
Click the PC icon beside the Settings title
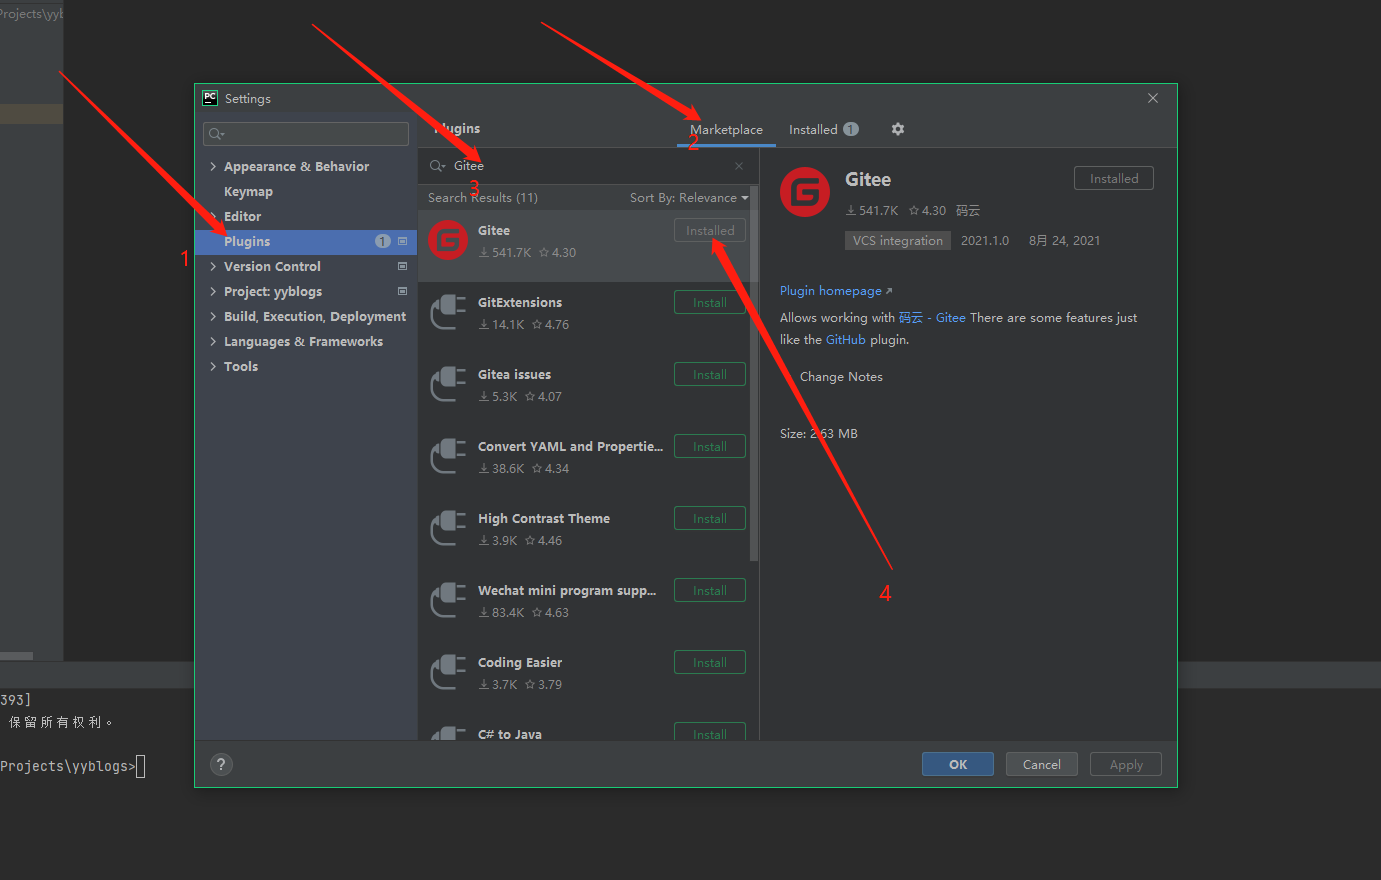click(x=209, y=98)
